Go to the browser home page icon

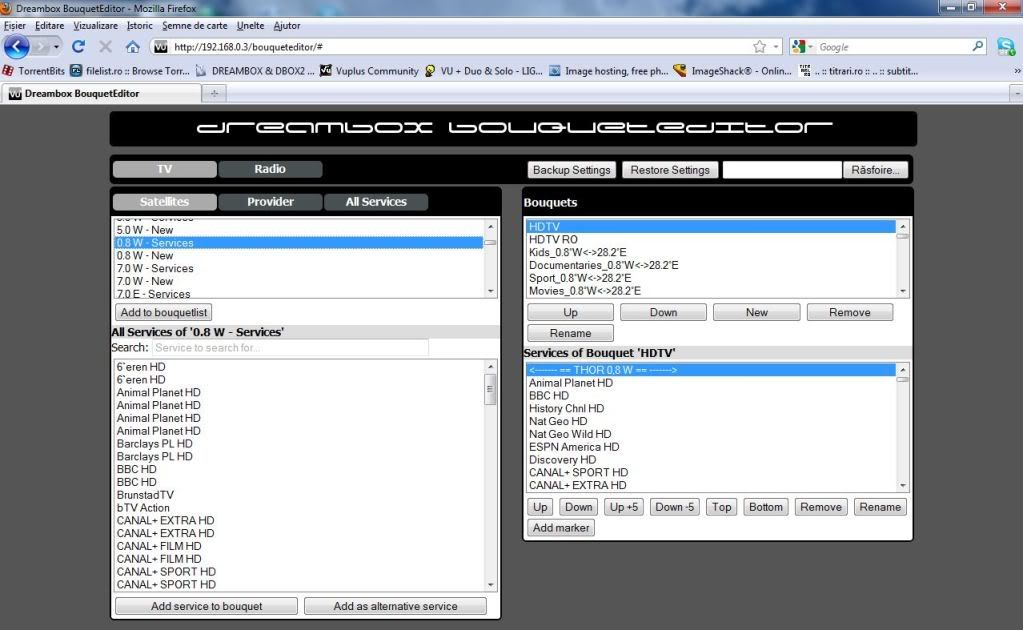click(x=132, y=47)
